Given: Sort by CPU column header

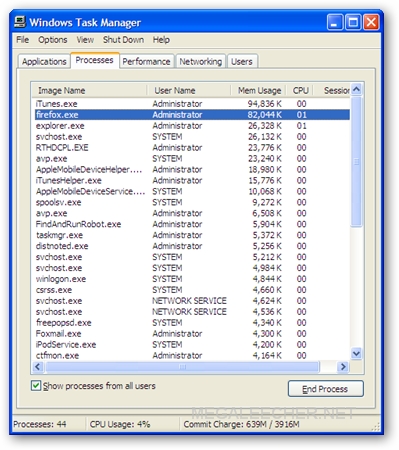Looking at the screenshot, I should (x=300, y=90).
